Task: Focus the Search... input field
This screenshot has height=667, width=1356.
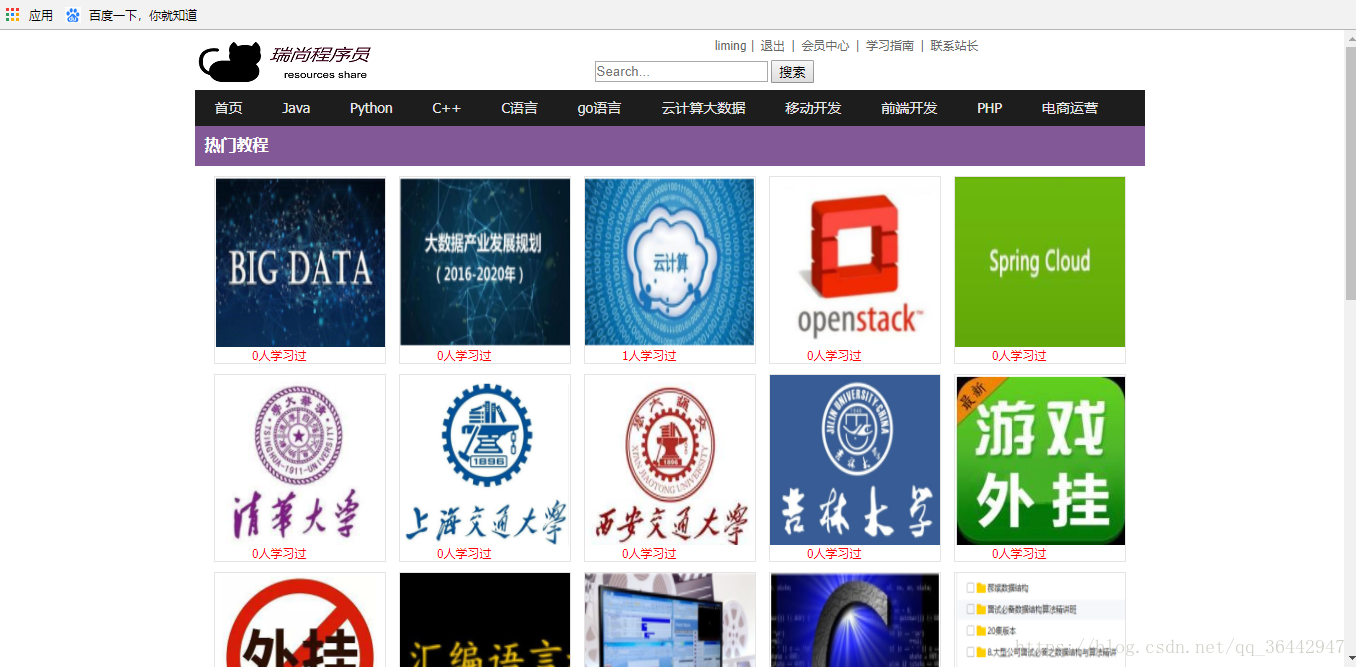Action: coord(681,72)
